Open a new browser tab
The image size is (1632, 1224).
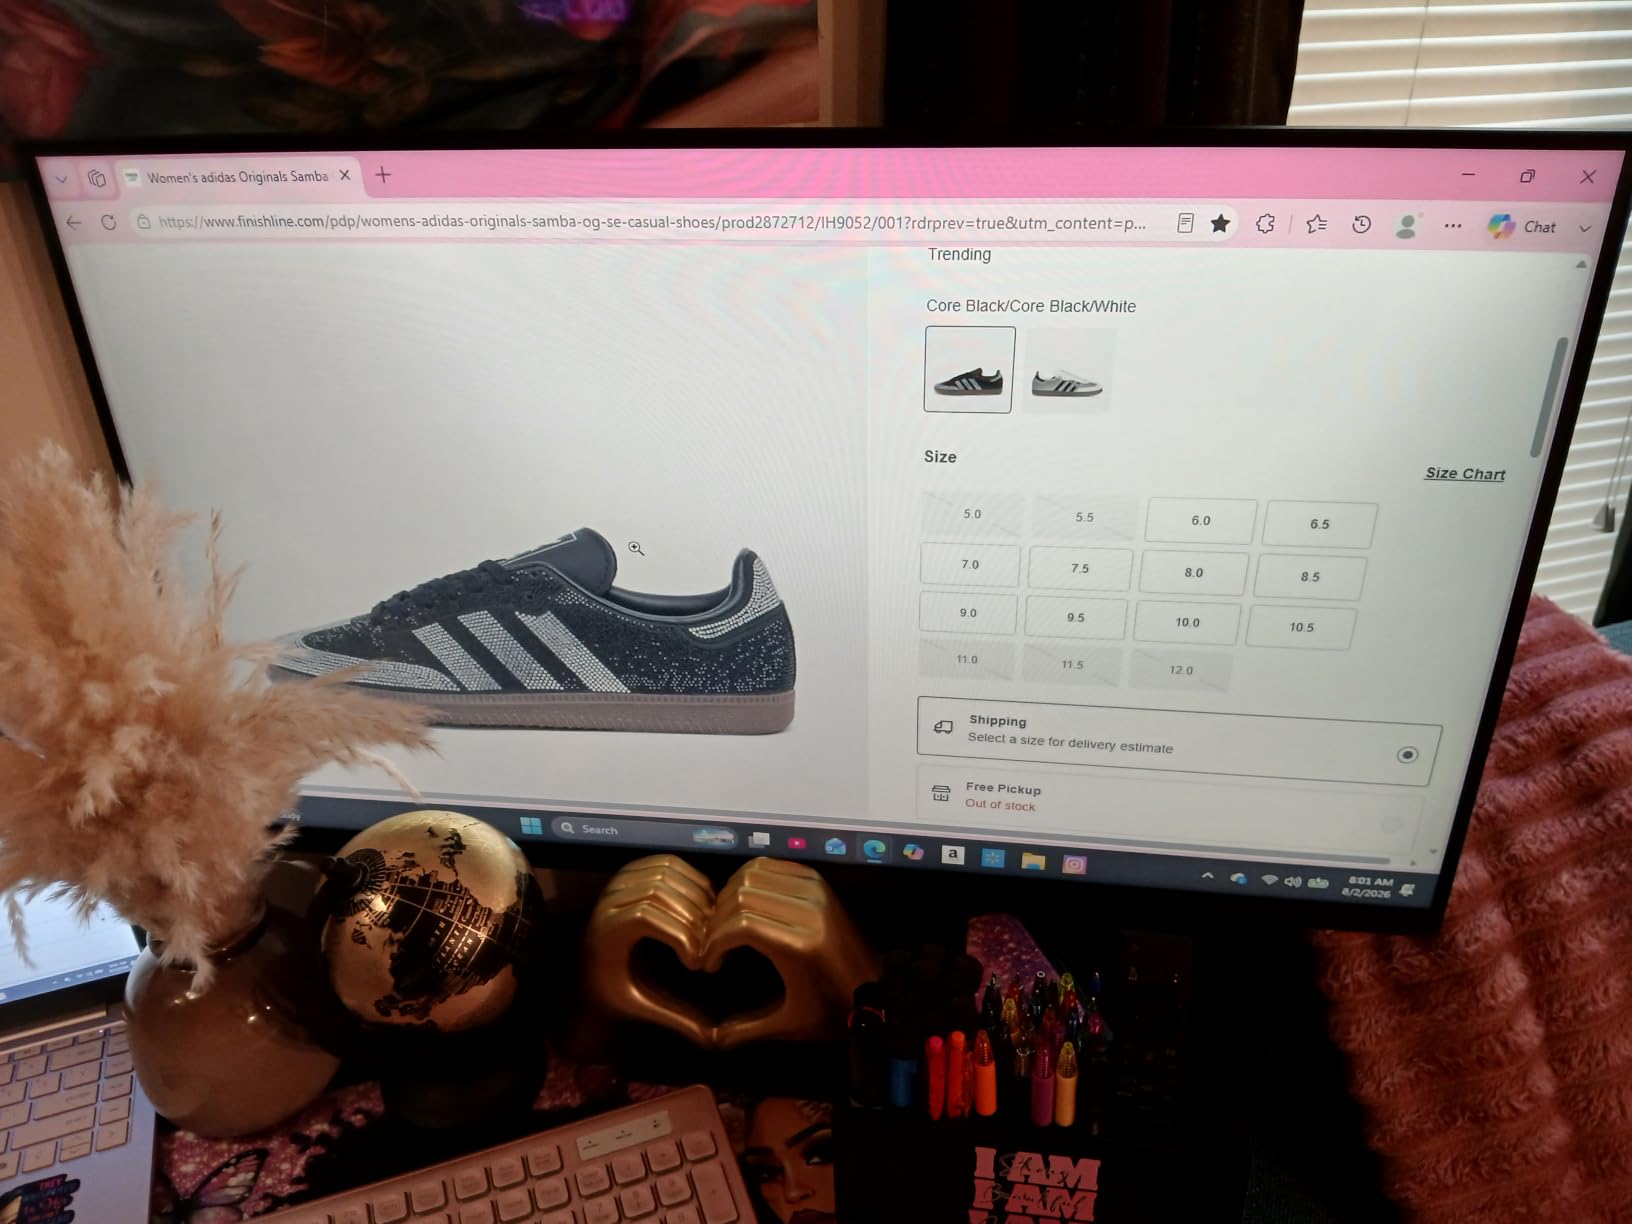[x=383, y=175]
